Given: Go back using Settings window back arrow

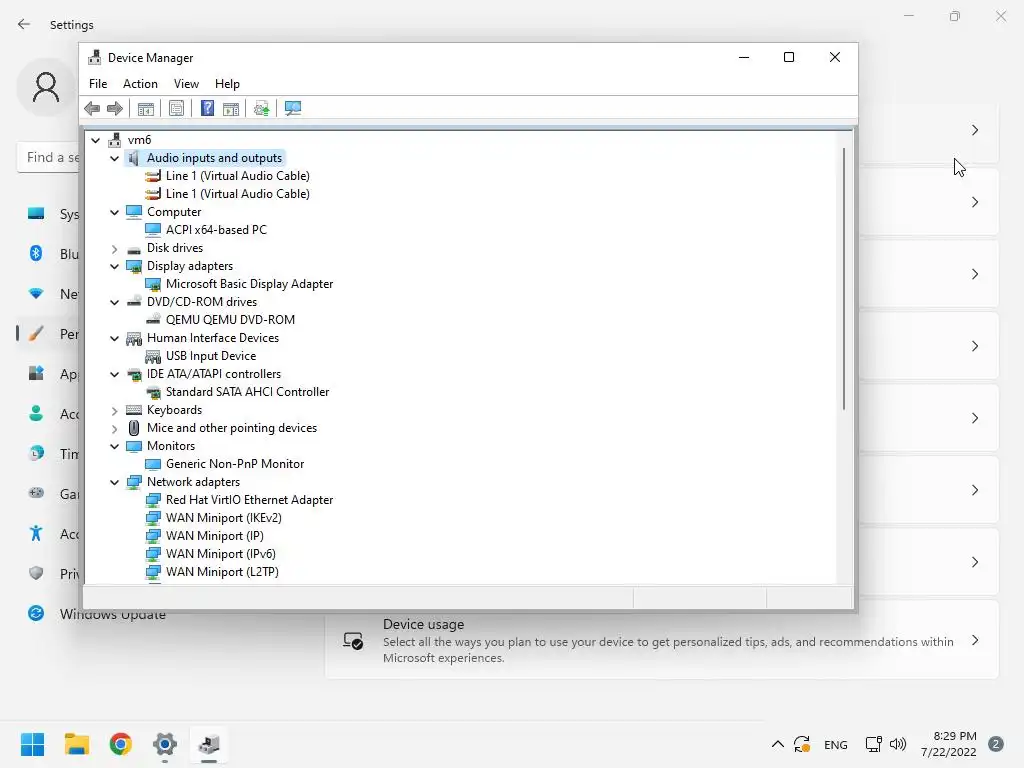Looking at the screenshot, I should click(24, 24).
